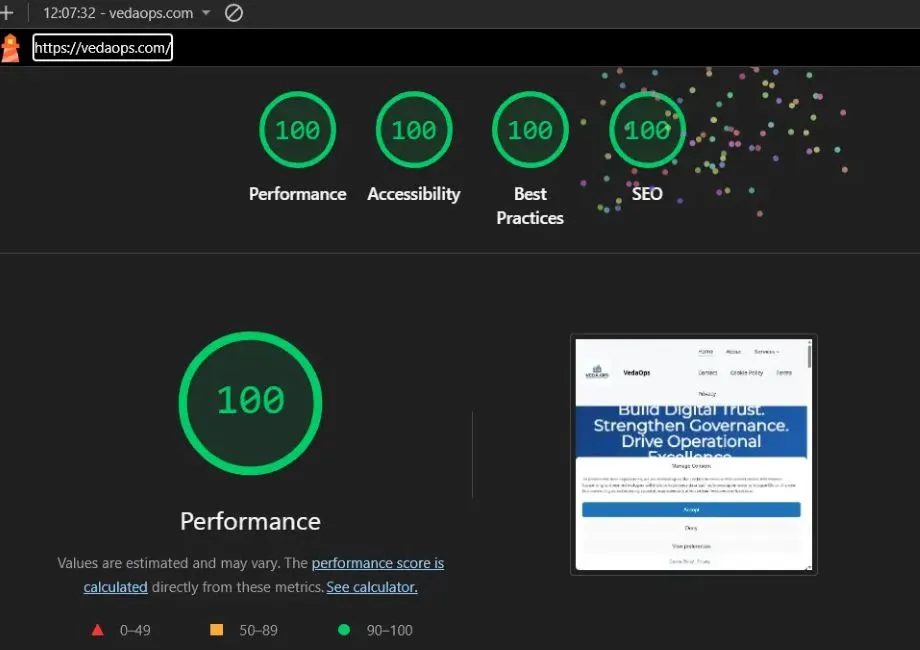
Task: Click the '50–89' legend text
Action: [258, 630]
